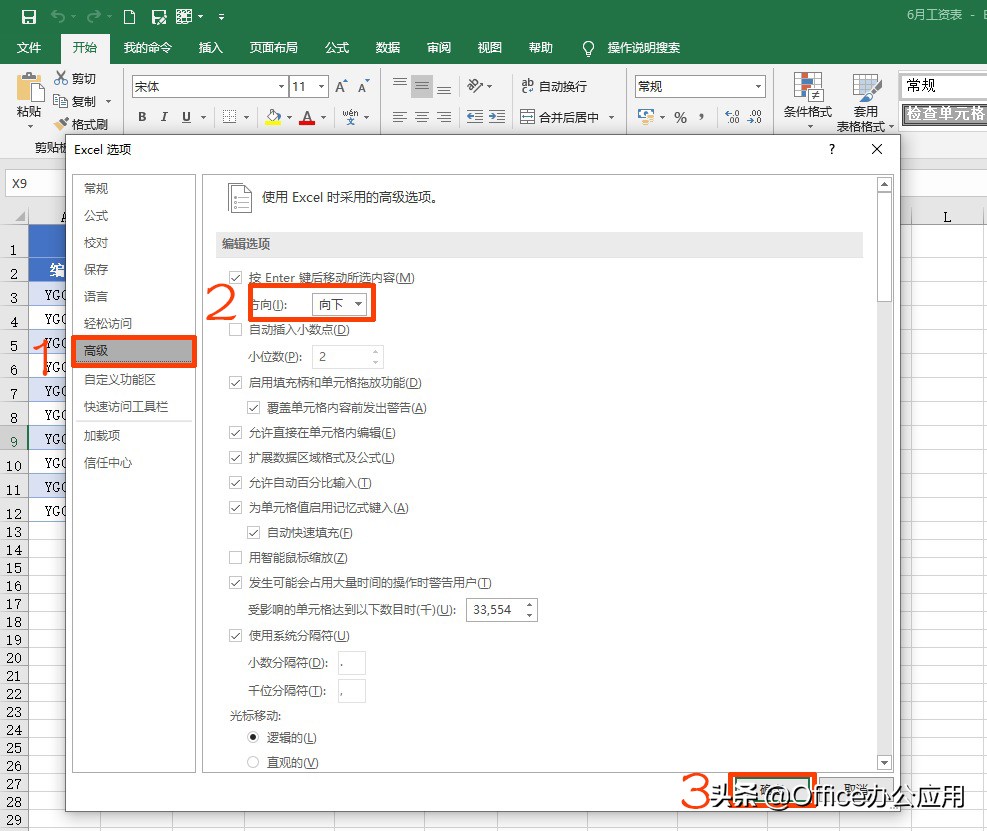Decrease font size with smaller A icon

[x=363, y=86]
